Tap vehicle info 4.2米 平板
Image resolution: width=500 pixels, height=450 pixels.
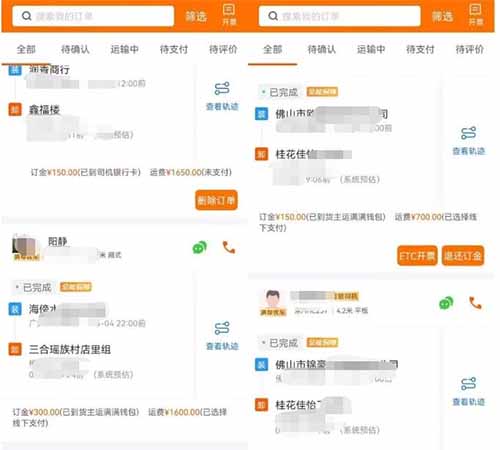(x=352, y=311)
